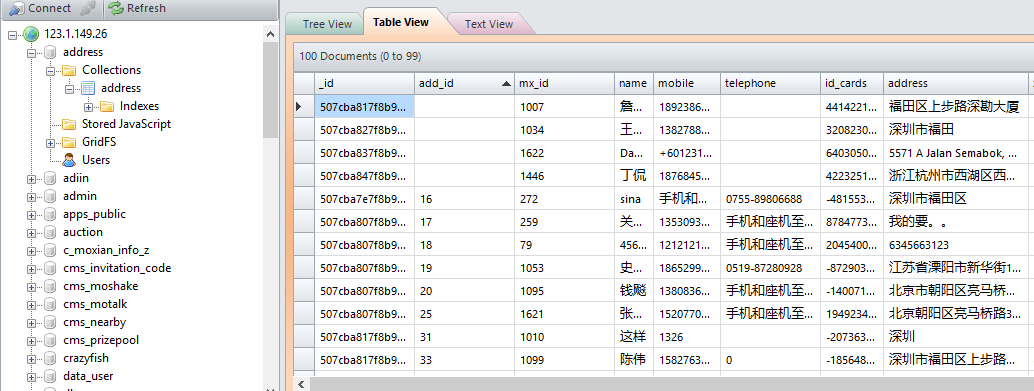Click the cms_invitation_code database icon
The width and height of the screenshot is (1034, 391).
click(x=49, y=268)
